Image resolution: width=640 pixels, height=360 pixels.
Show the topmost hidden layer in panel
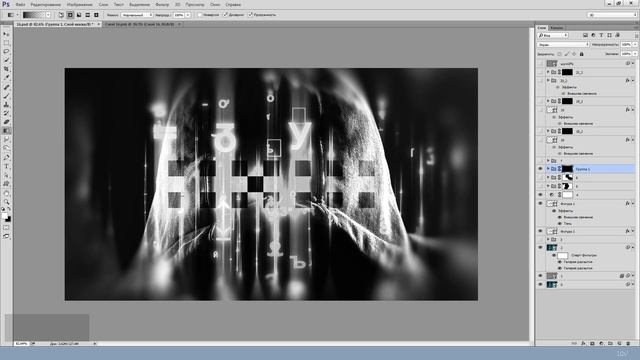point(540,64)
